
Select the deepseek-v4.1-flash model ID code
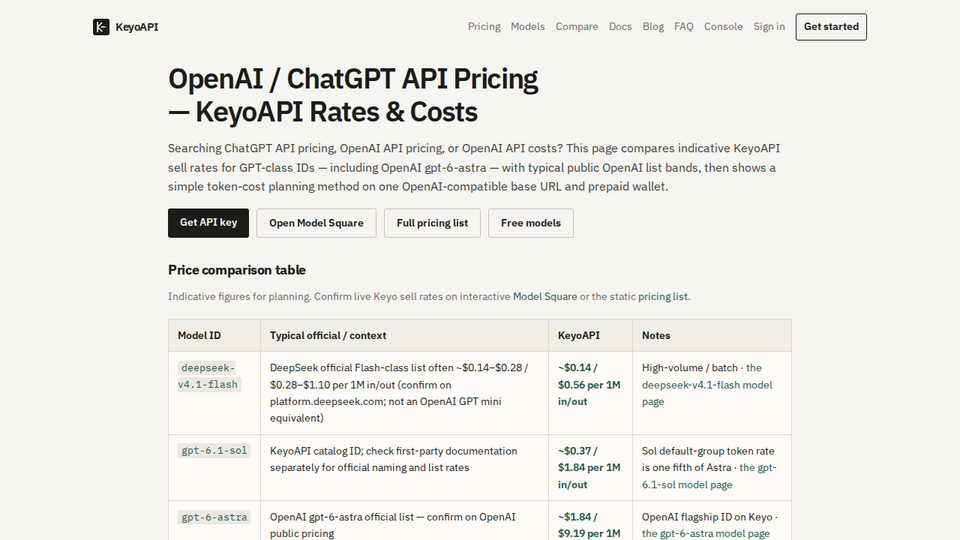pos(208,376)
